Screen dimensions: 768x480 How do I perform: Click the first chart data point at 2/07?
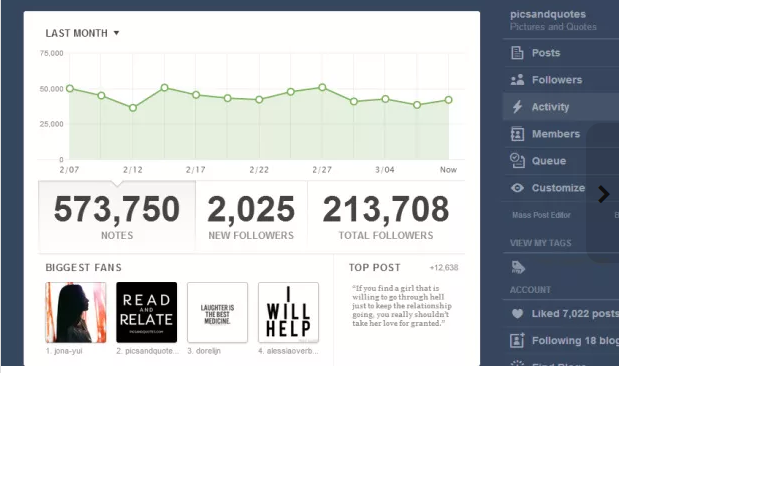coord(70,89)
